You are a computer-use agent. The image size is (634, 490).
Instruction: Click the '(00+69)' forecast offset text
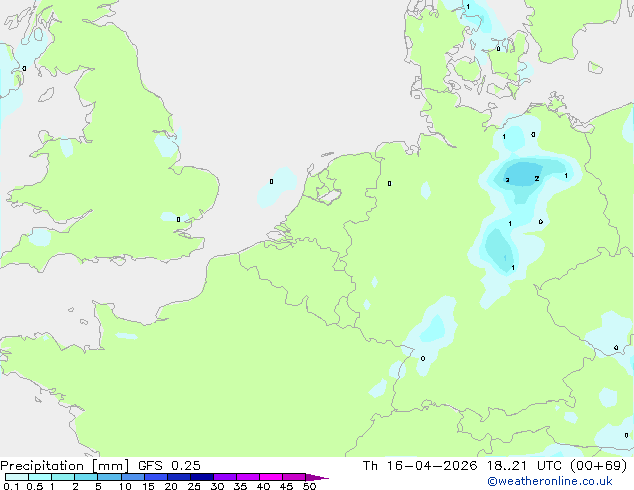(598, 466)
